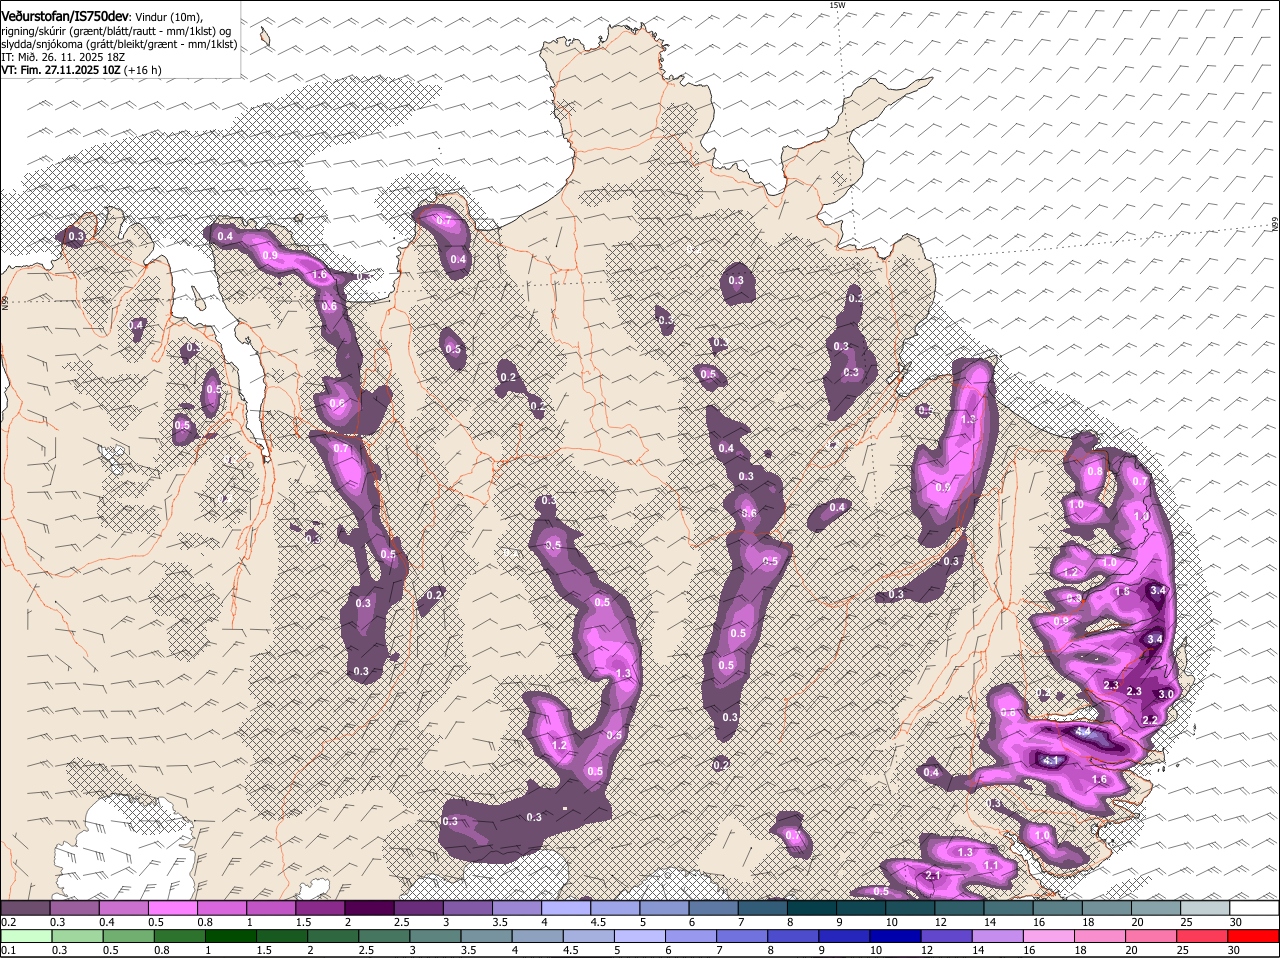The height and width of the screenshot is (958, 1280).
Task: Choose the bright red 30 swatch in lower scale
Action: (x=1255, y=936)
